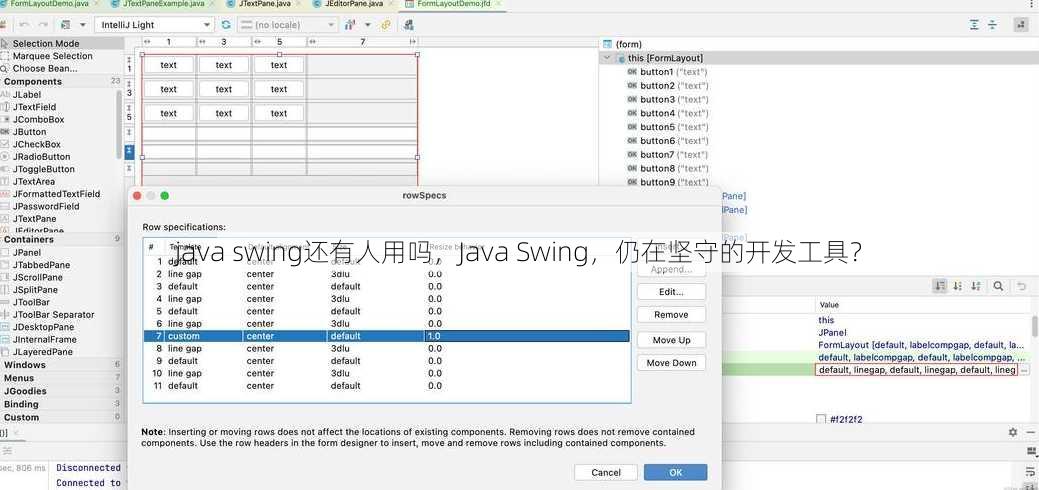This screenshot has height=490, width=1039.
Task: Click Move Down in the rowSpecs dialog
Action: coord(671,363)
